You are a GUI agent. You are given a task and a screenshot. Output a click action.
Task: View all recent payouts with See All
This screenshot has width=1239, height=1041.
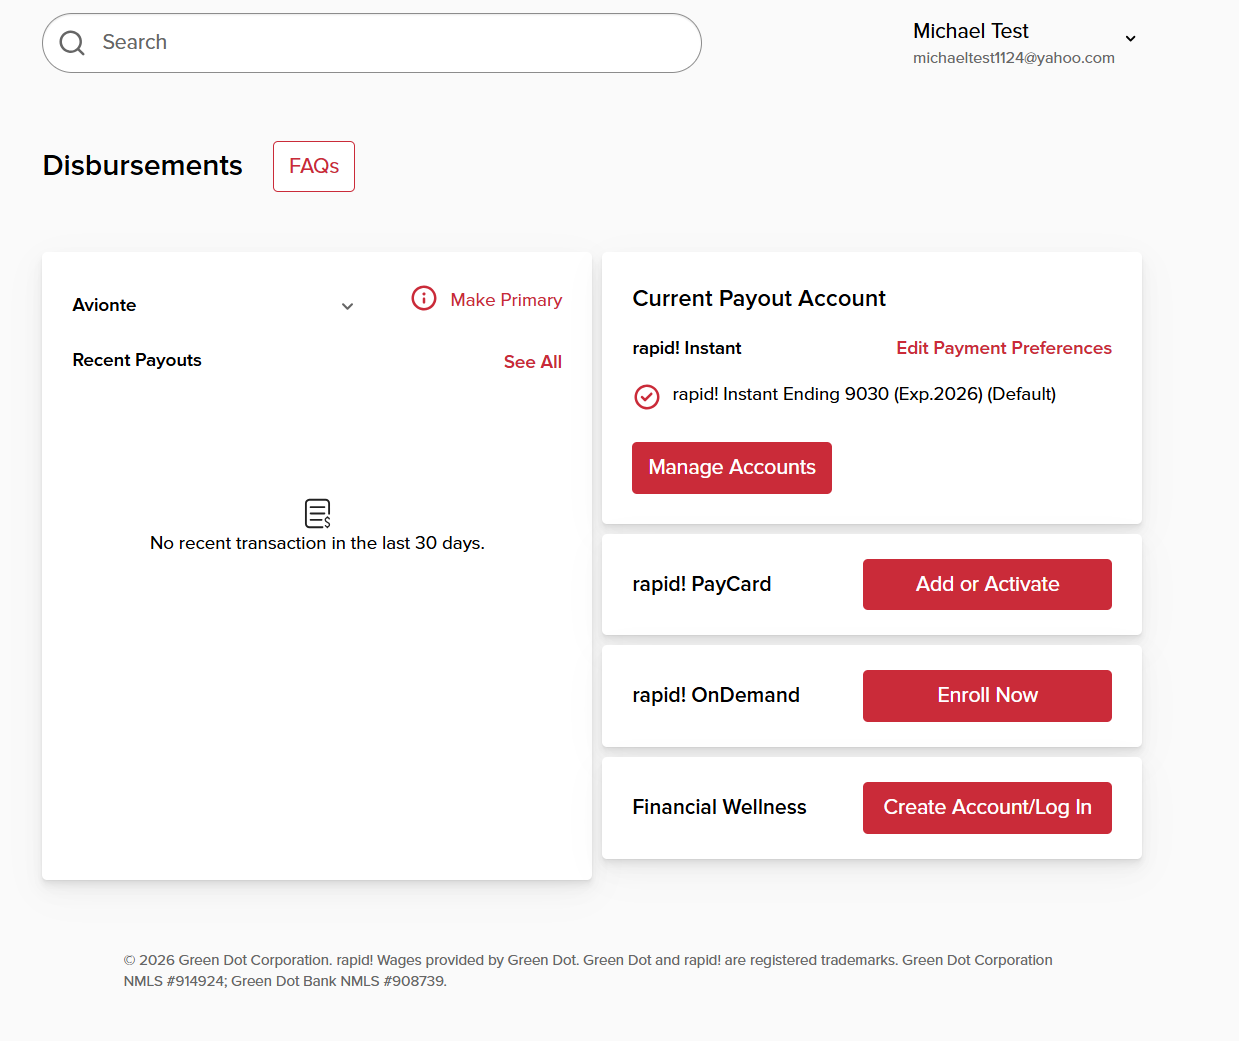(x=533, y=362)
